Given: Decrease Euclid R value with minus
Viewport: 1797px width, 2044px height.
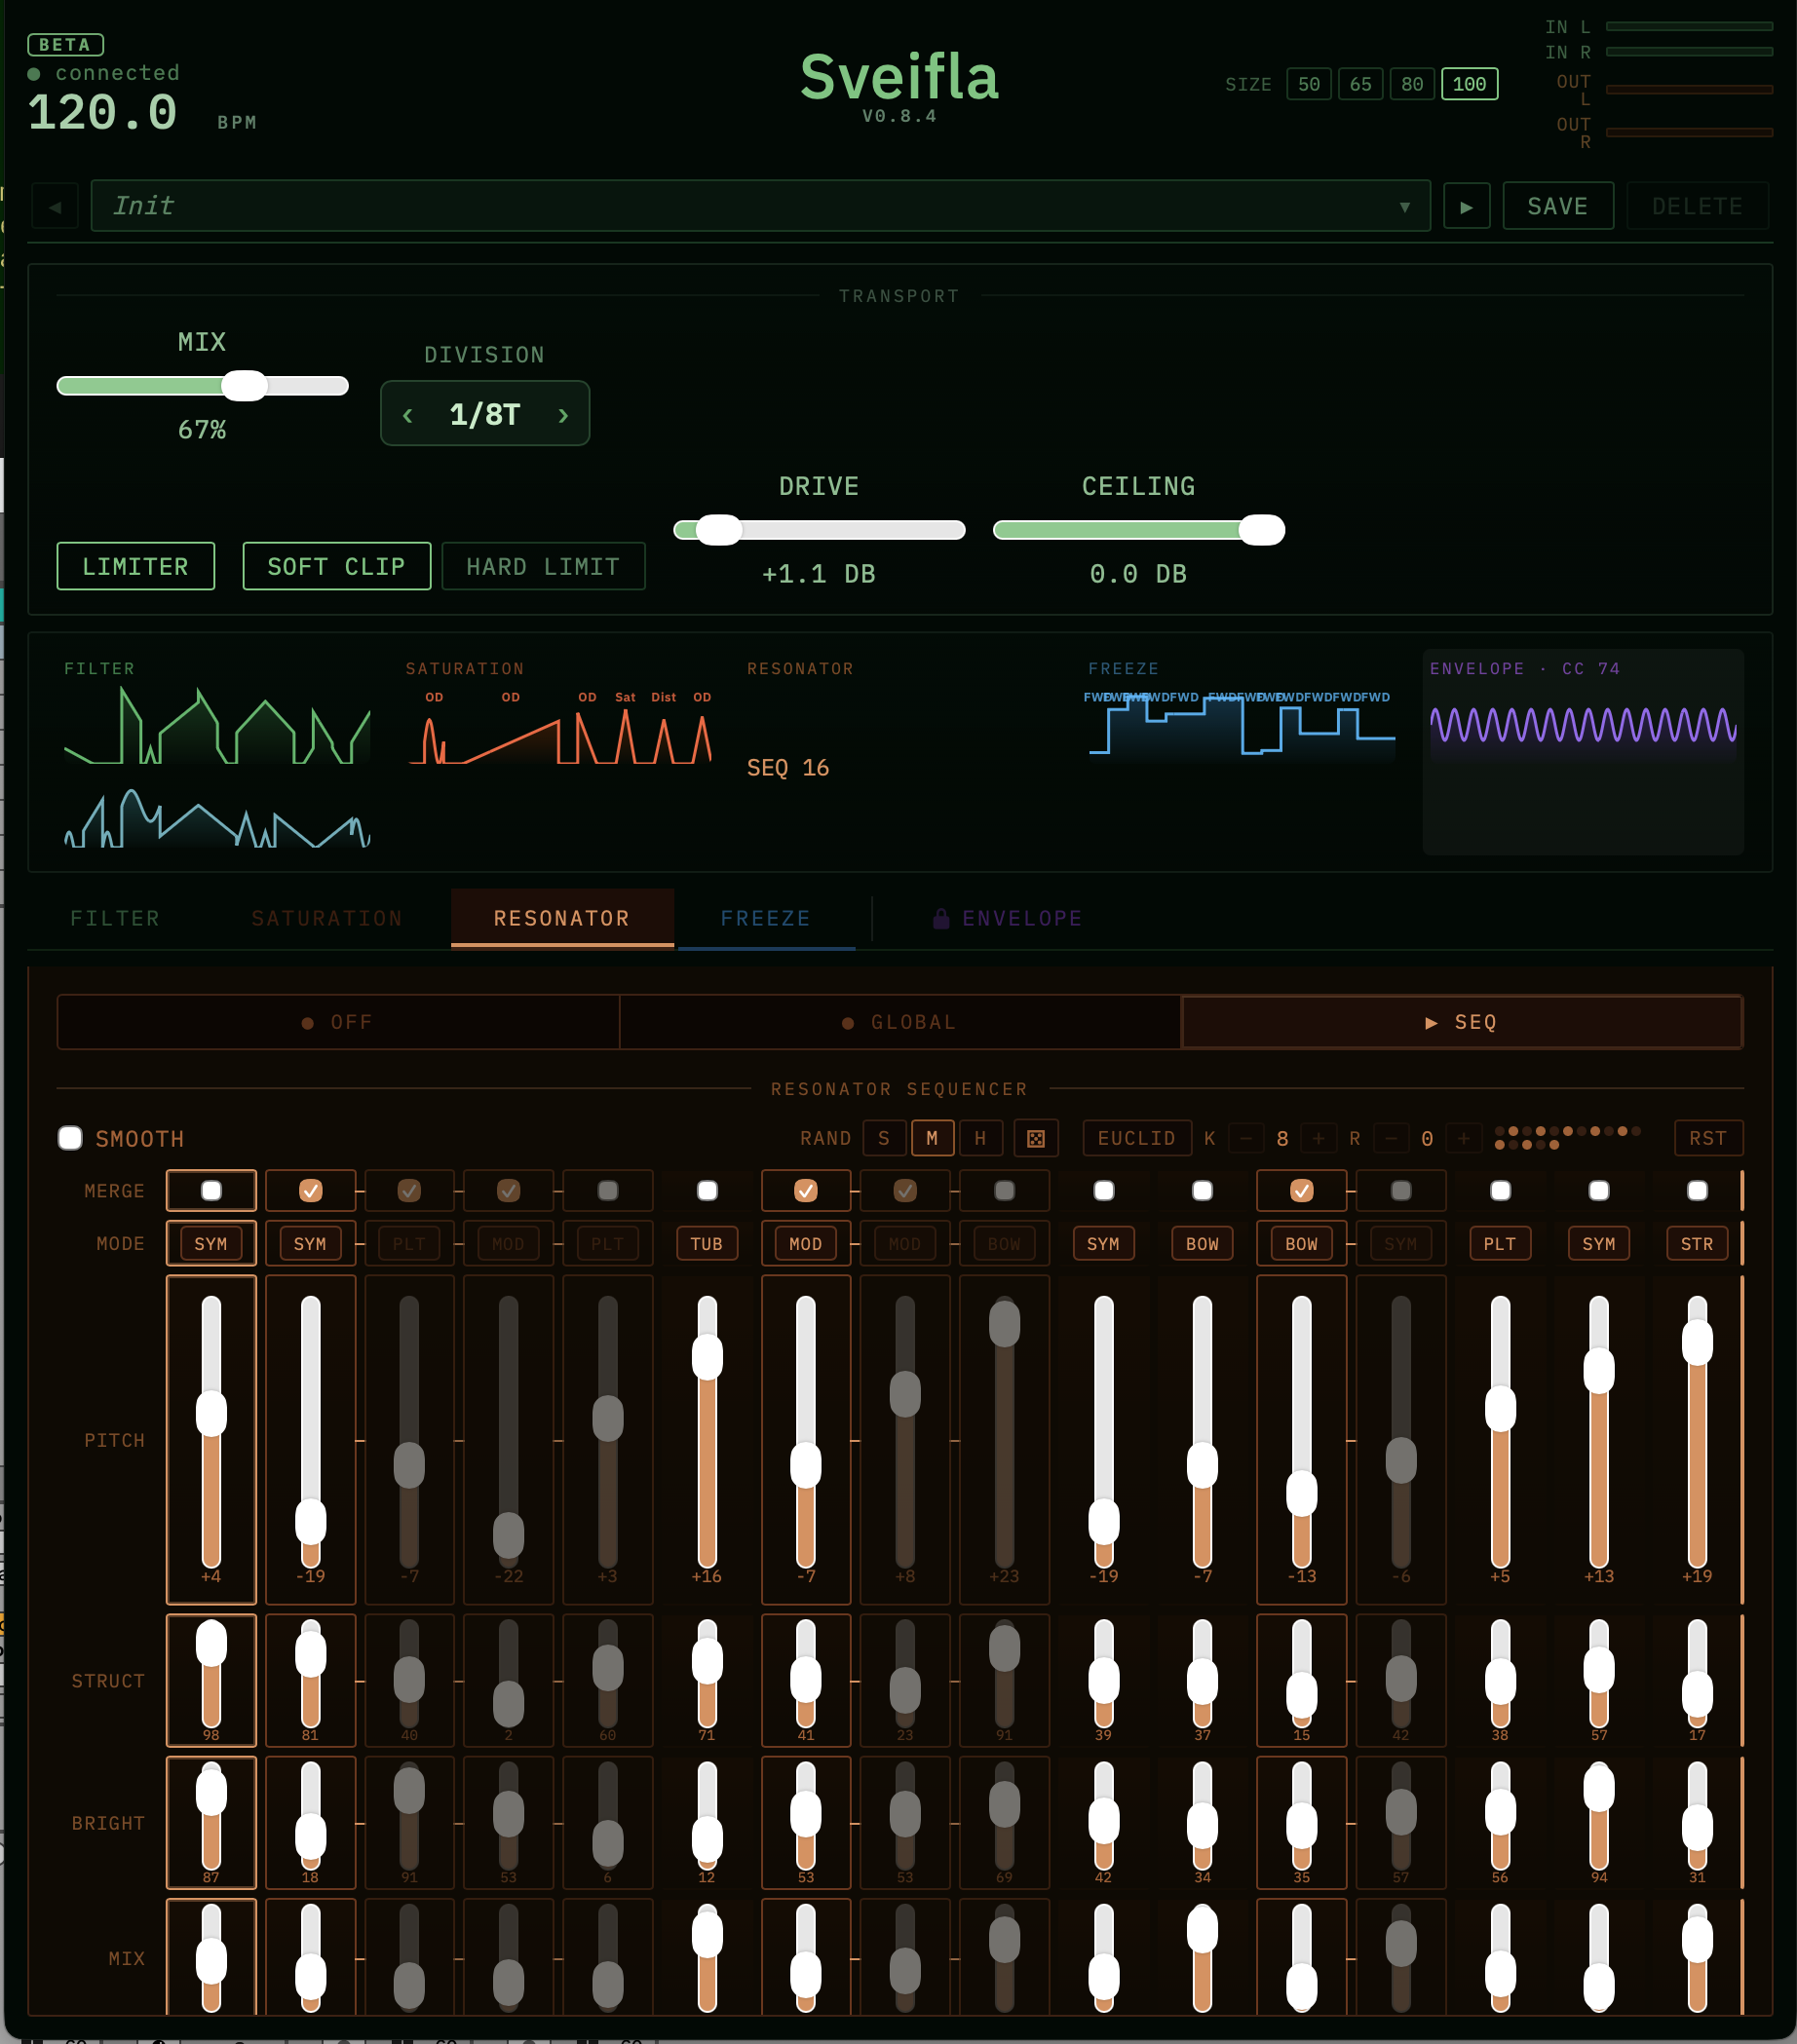Looking at the screenshot, I should [1391, 1138].
